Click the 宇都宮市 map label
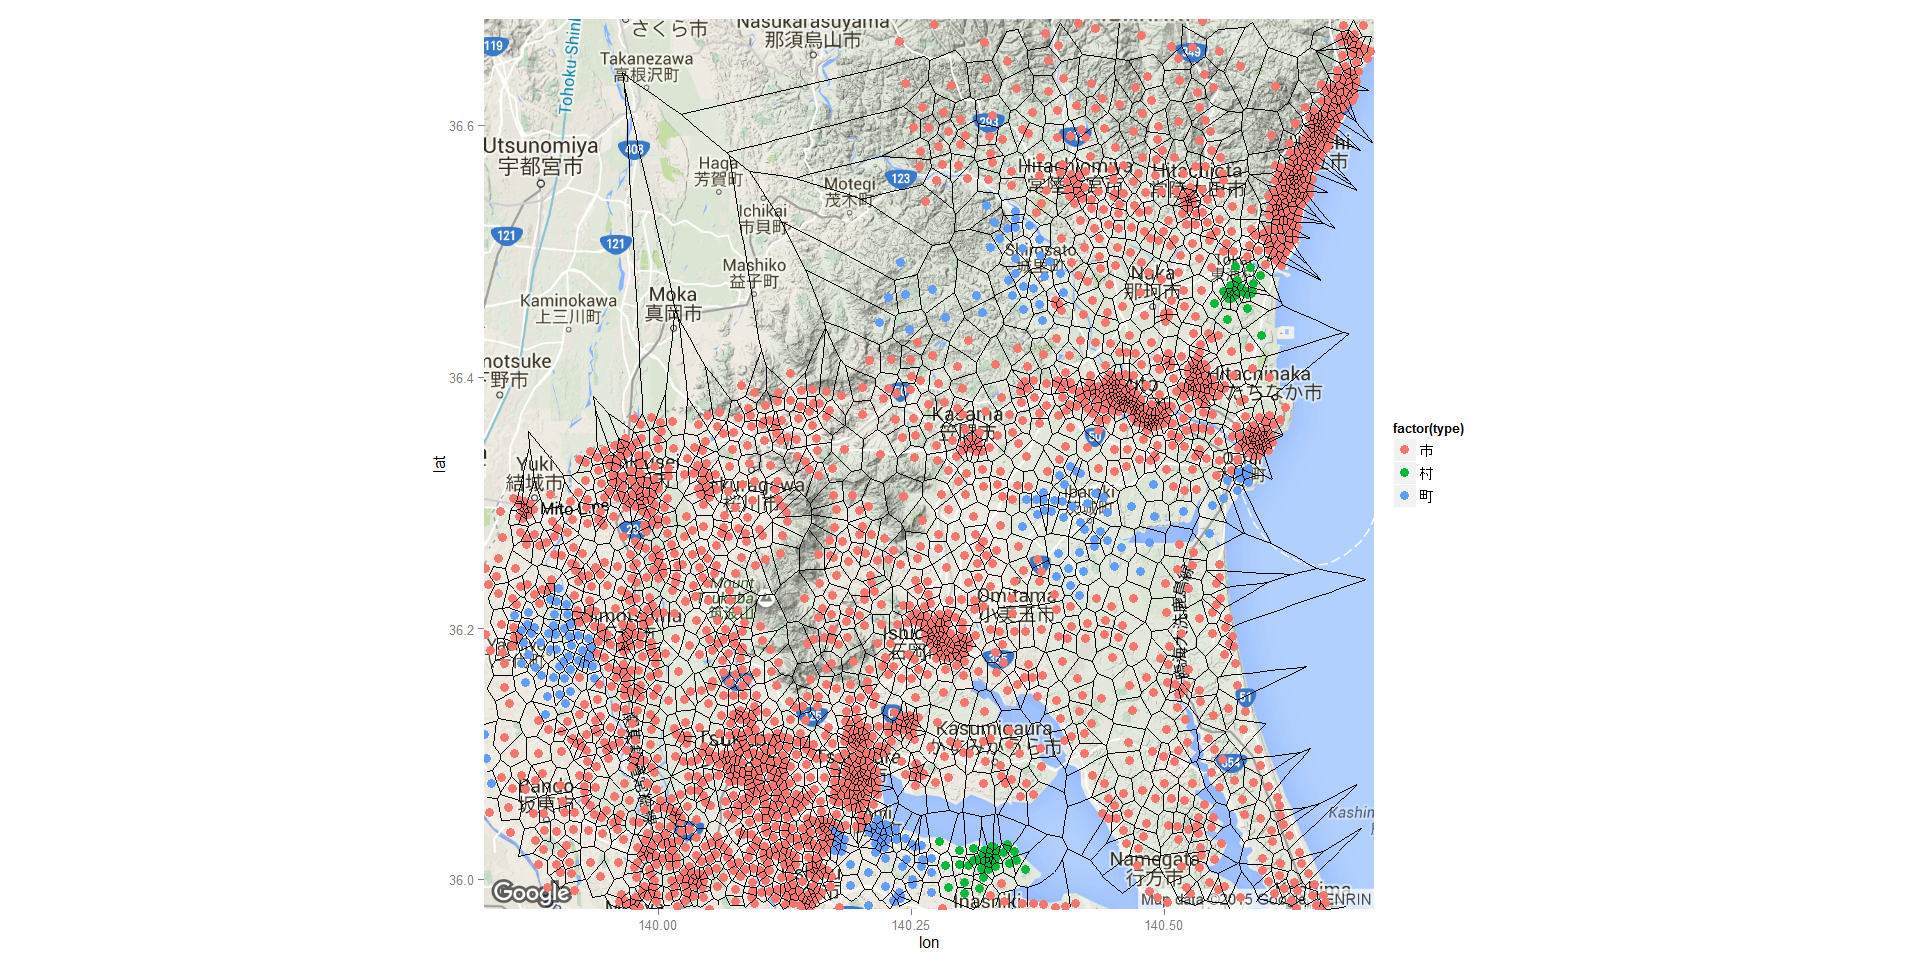The image size is (1920, 962). 541,167
